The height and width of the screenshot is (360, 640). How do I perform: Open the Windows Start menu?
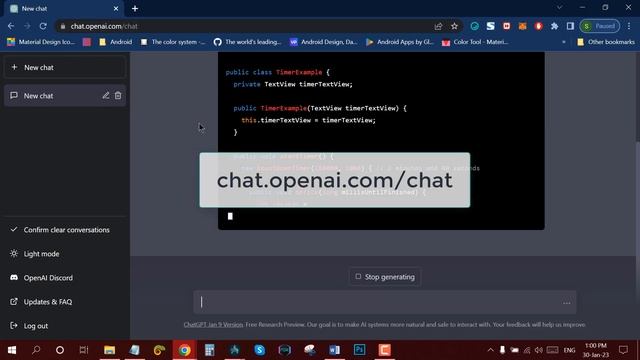tap(12, 350)
